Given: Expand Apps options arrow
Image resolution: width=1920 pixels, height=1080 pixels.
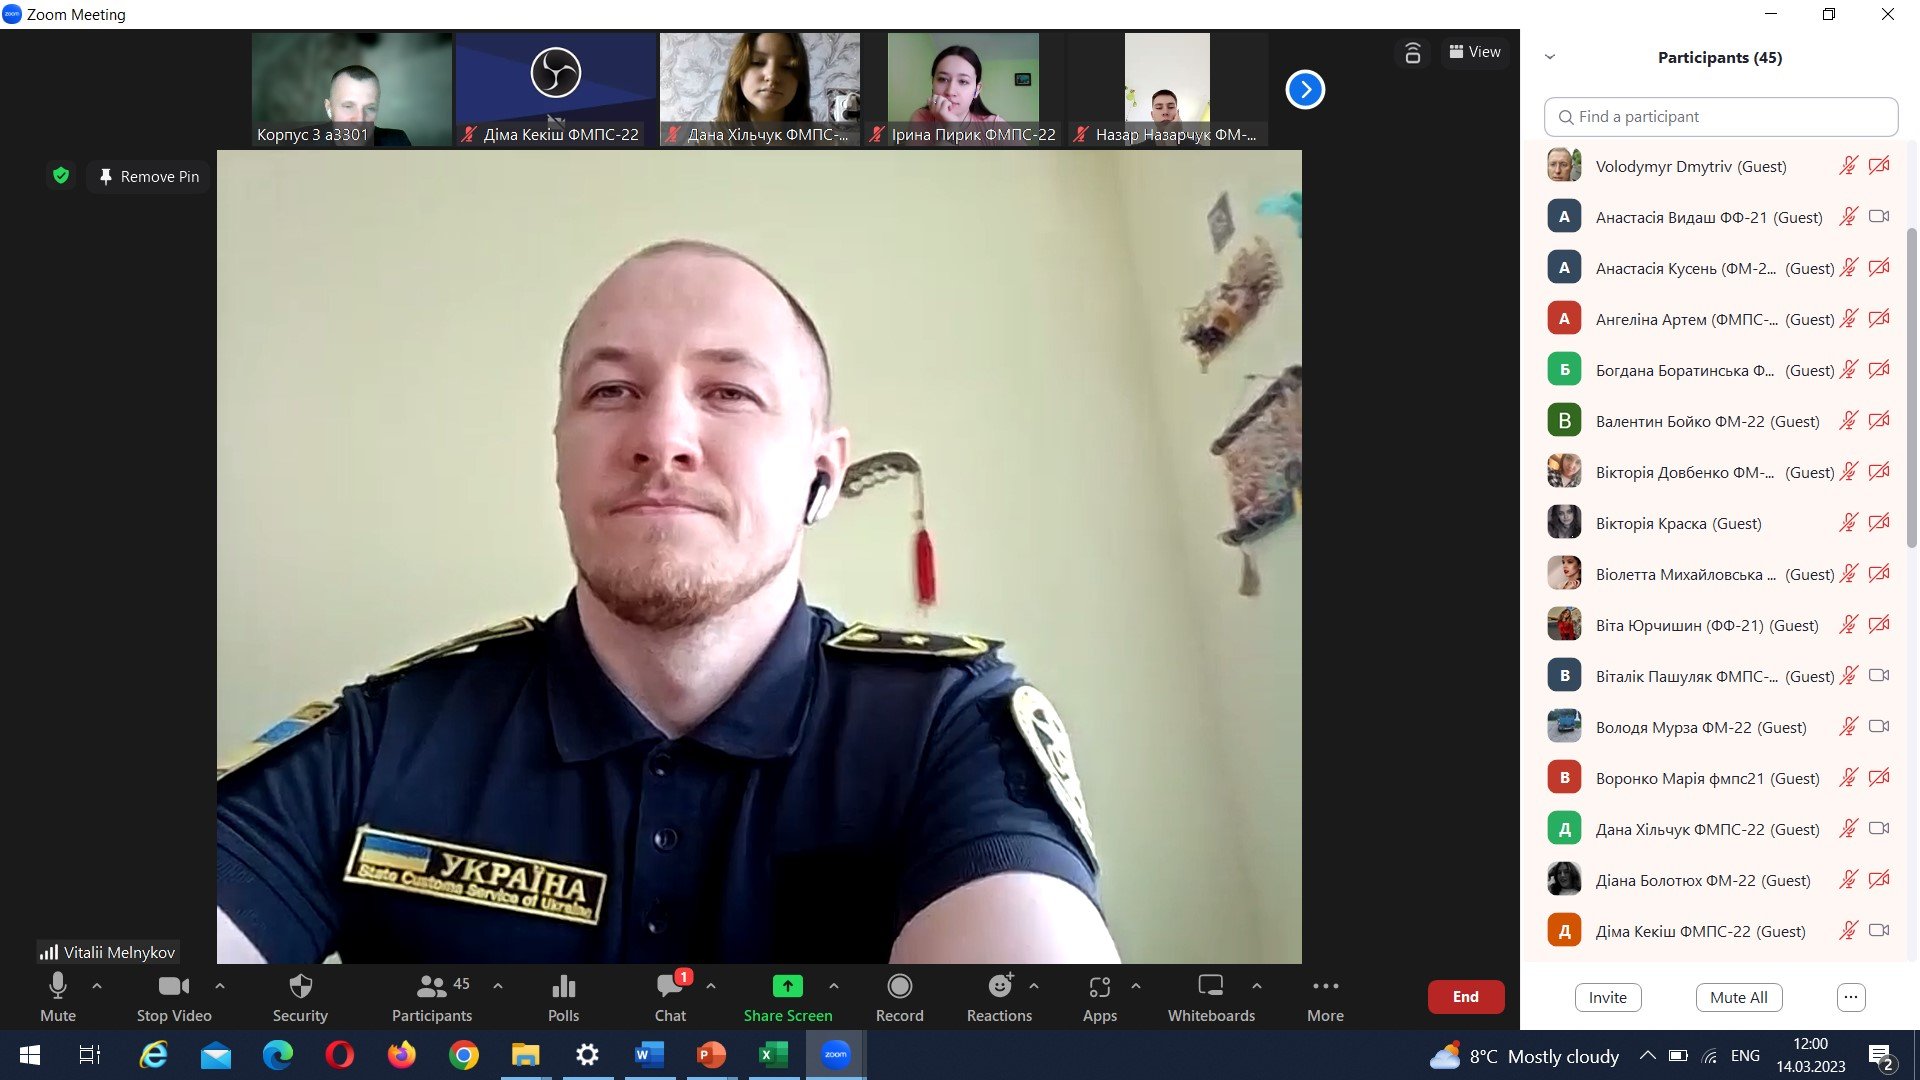Looking at the screenshot, I should click(1136, 986).
